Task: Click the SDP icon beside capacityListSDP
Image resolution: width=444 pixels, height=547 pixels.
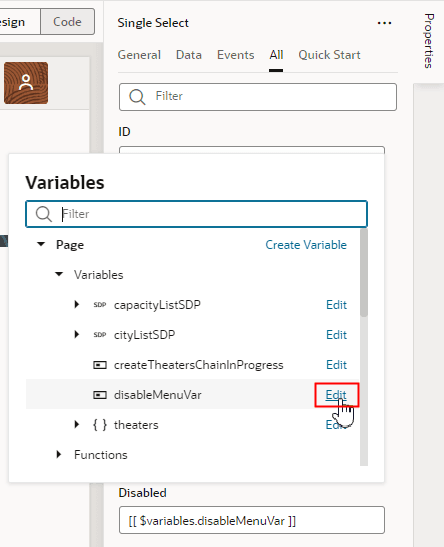Action: click(100, 305)
